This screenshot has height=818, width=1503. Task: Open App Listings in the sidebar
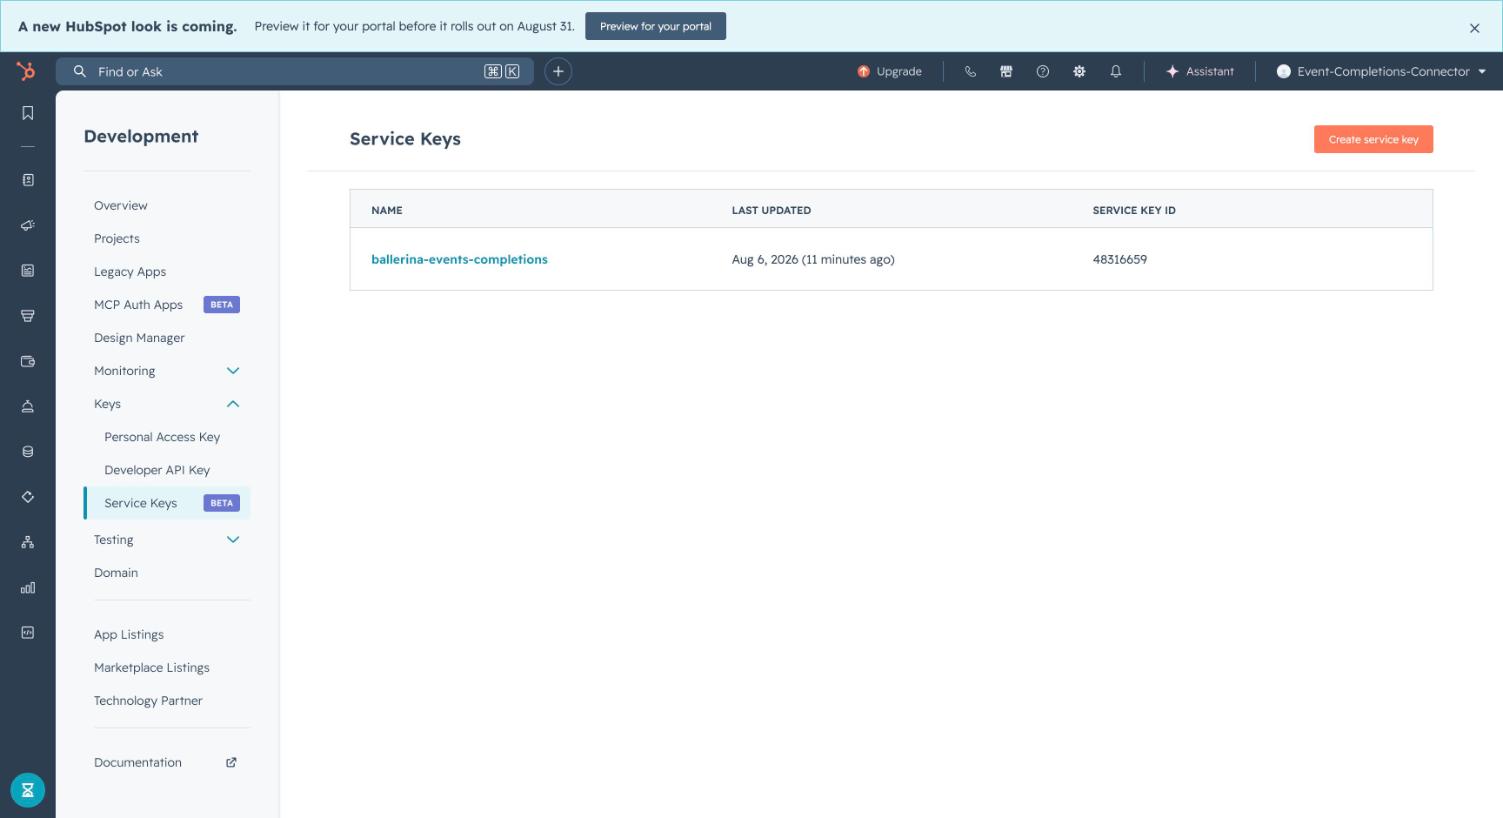click(x=129, y=635)
